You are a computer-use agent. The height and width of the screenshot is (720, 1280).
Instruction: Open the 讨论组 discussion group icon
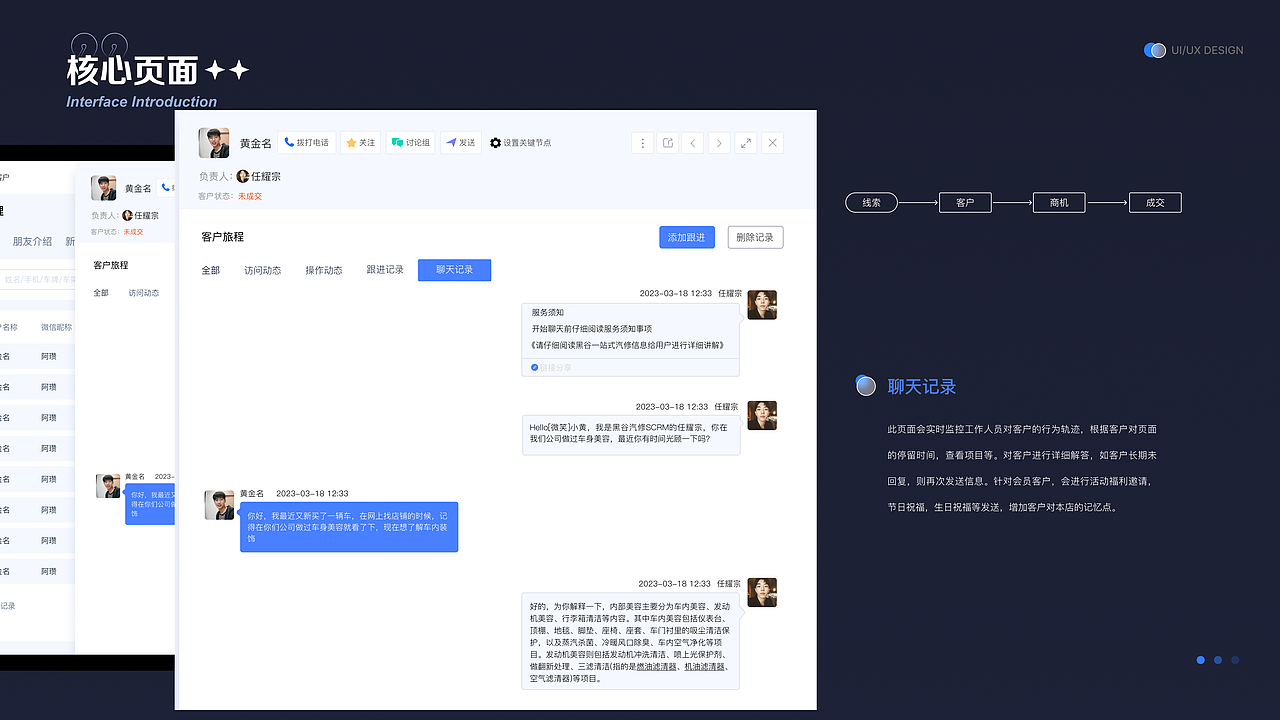397,142
